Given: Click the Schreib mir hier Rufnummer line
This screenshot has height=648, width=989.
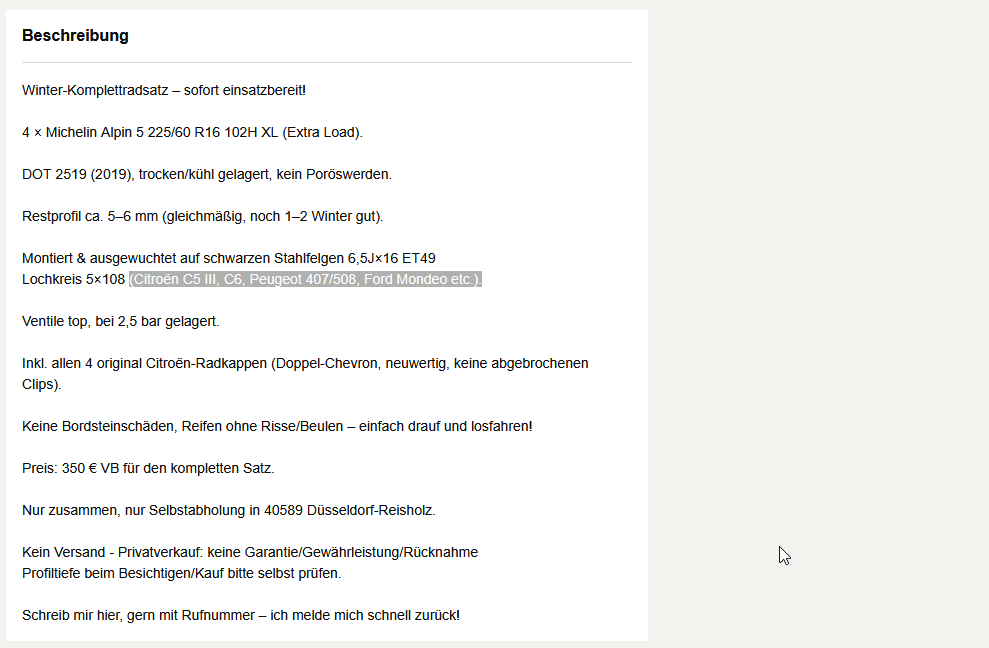Looking at the screenshot, I should coord(241,615).
